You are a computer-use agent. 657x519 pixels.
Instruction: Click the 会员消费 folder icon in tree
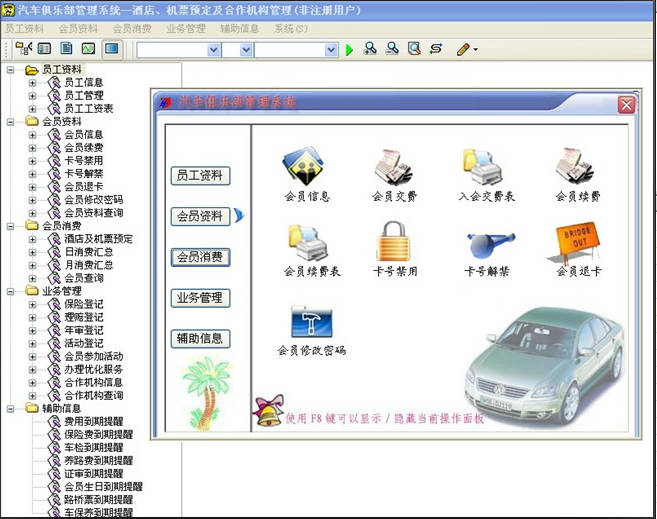coord(31,226)
